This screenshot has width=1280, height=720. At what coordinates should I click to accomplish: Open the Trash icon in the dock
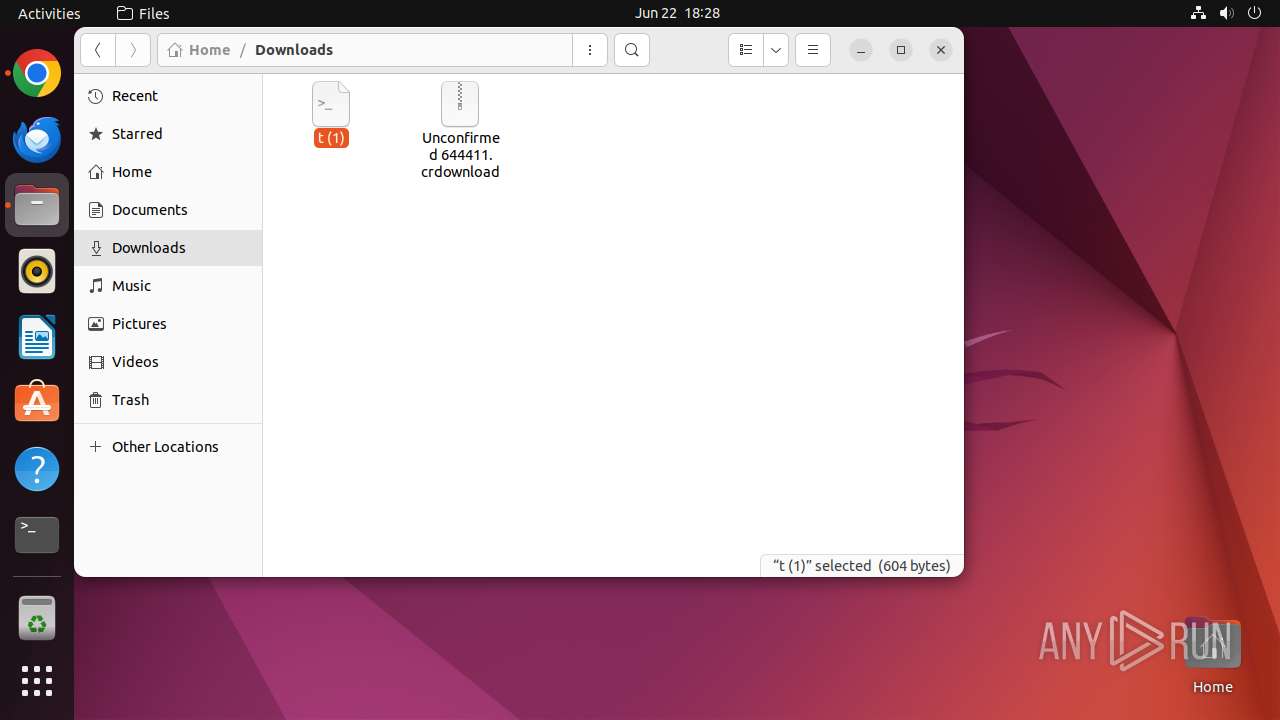click(x=37, y=619)
